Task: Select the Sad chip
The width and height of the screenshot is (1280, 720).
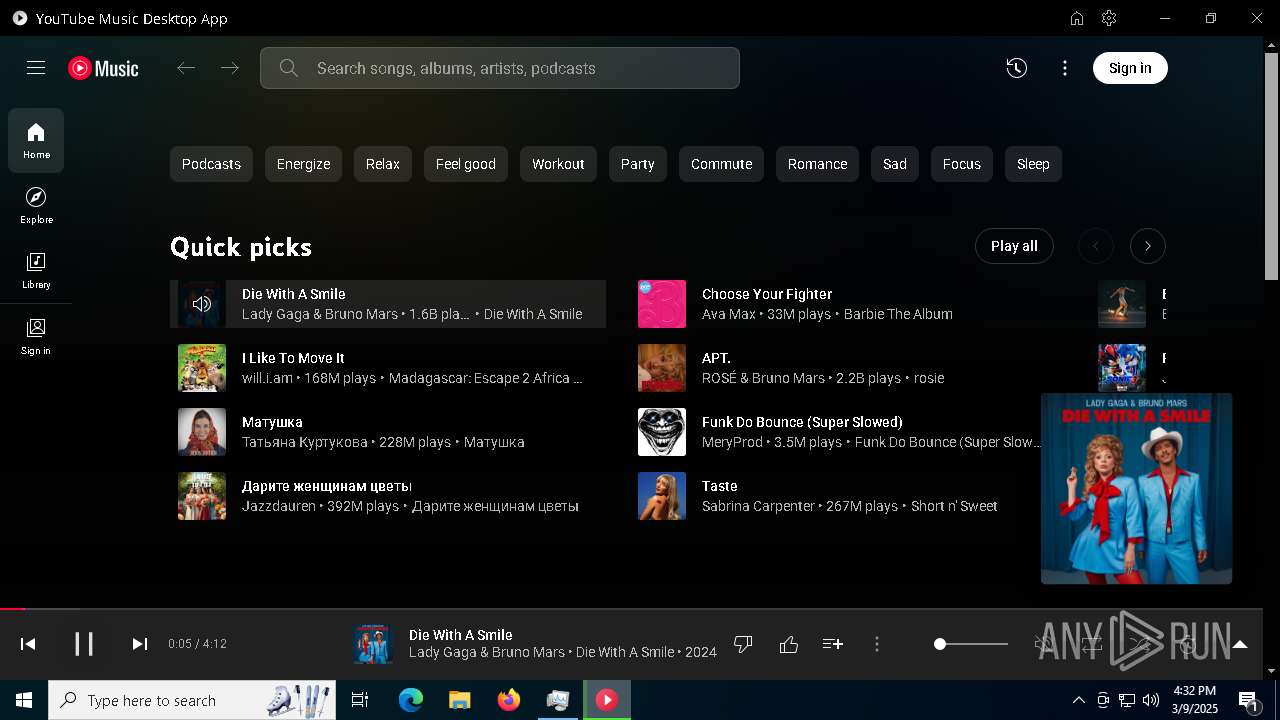Action: (x=895, y=164)
